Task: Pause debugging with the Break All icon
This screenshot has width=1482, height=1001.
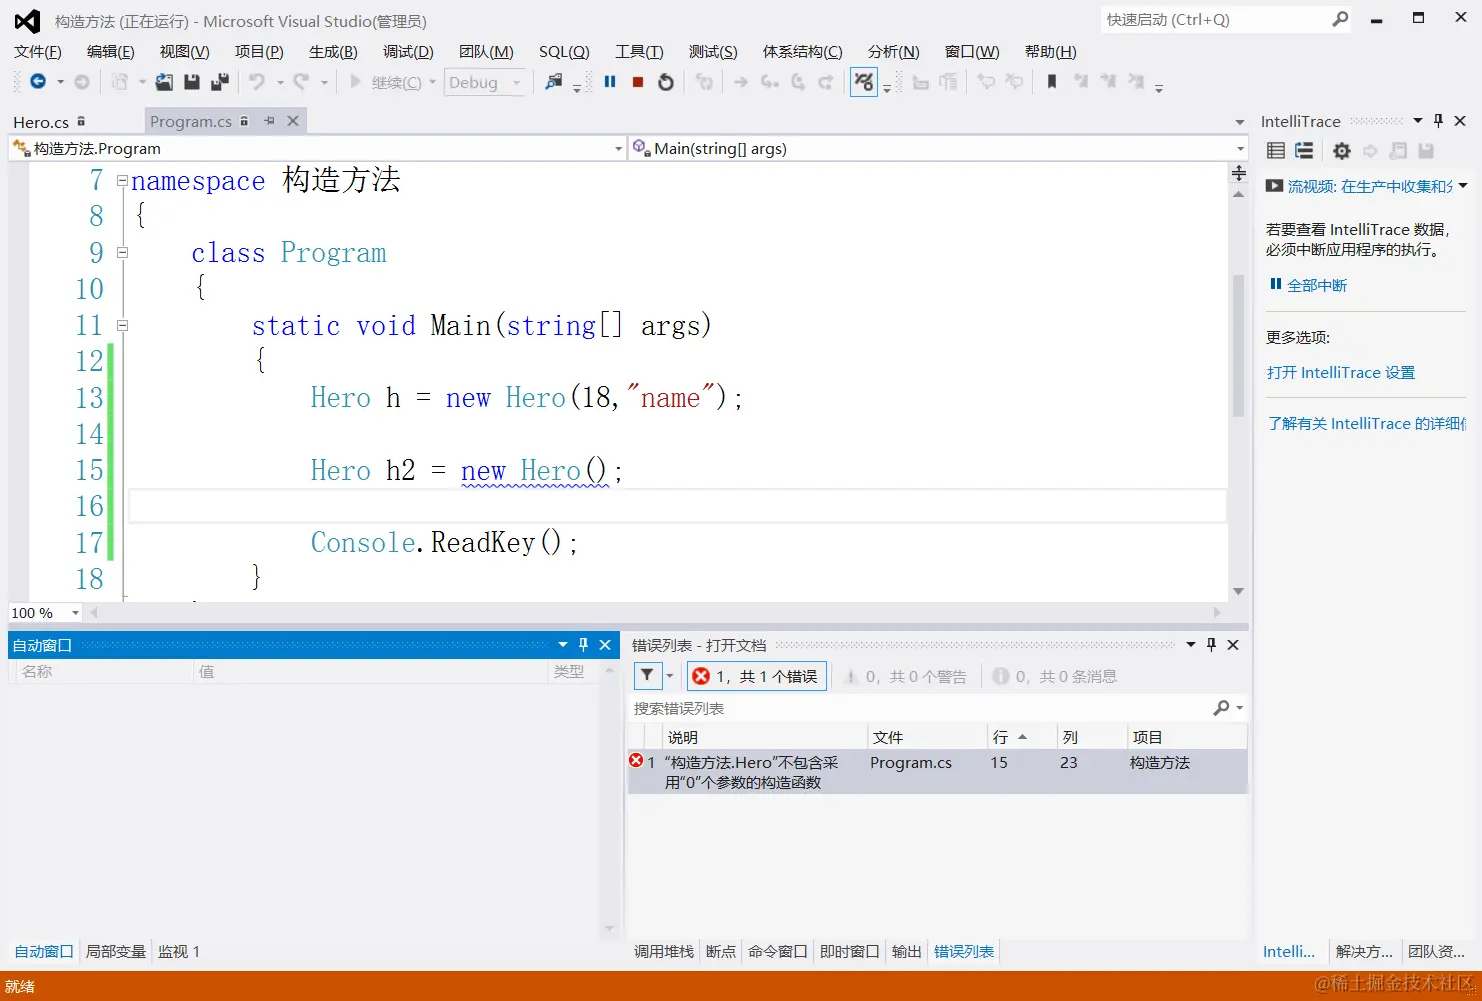Action: pos(610,82)
